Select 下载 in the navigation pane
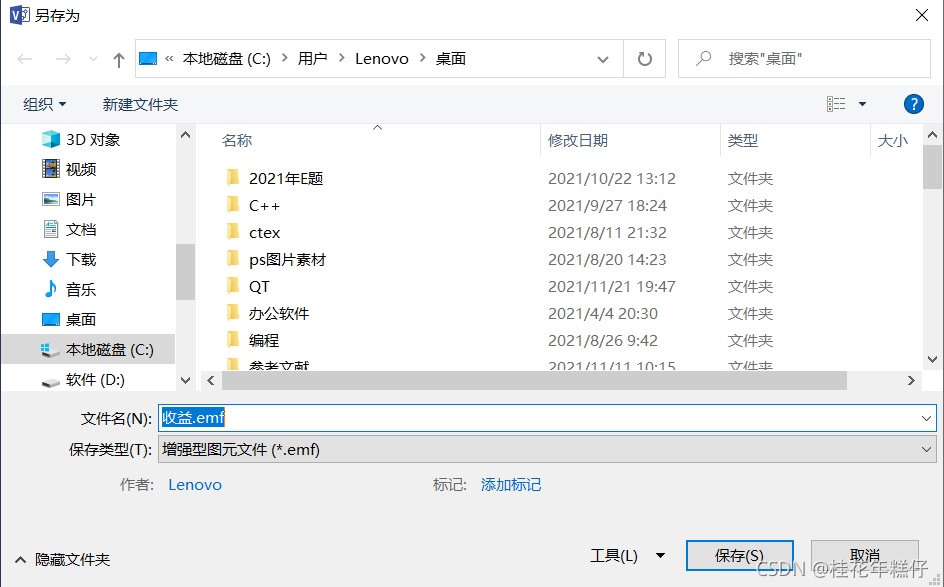Viewport: 944px width, 587px height. coord(81,259)
